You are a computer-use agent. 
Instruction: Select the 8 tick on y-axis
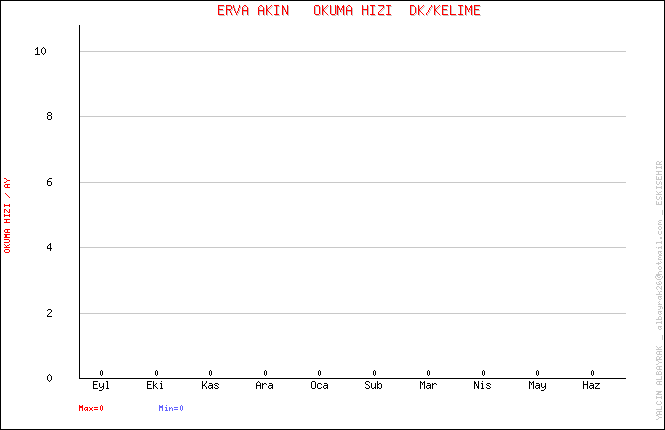click(47, 117)
